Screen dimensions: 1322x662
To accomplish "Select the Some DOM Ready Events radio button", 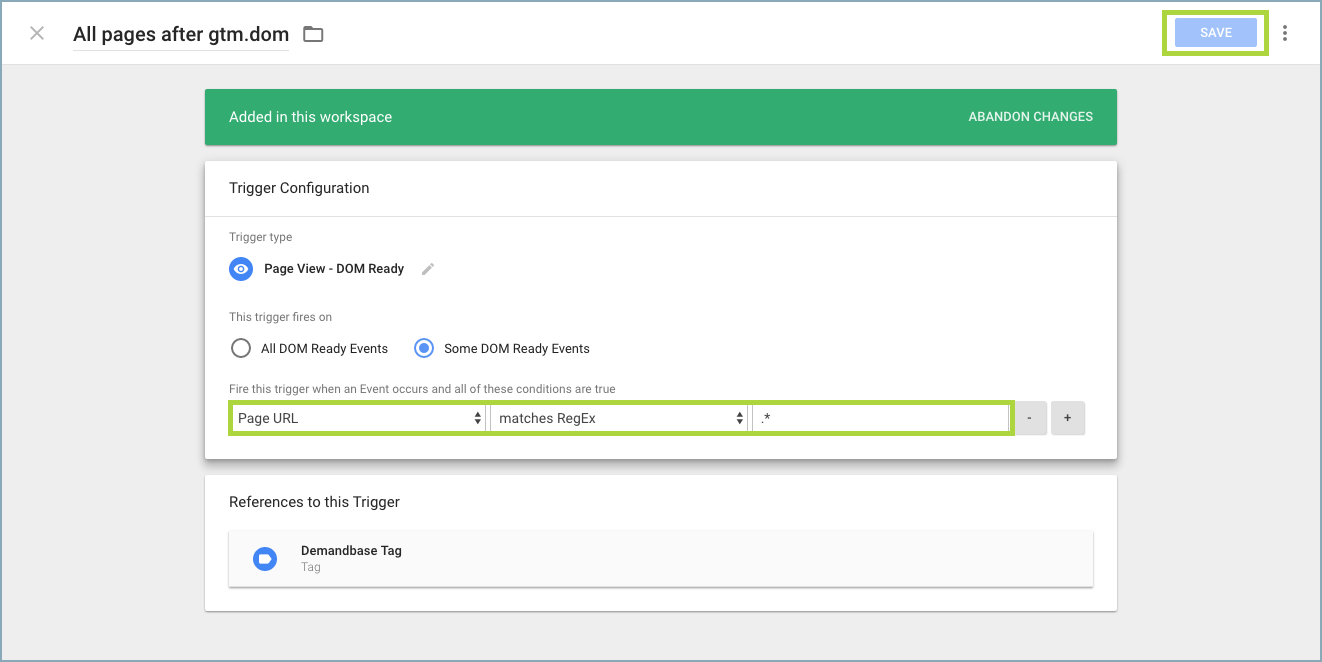I will 424,349.
